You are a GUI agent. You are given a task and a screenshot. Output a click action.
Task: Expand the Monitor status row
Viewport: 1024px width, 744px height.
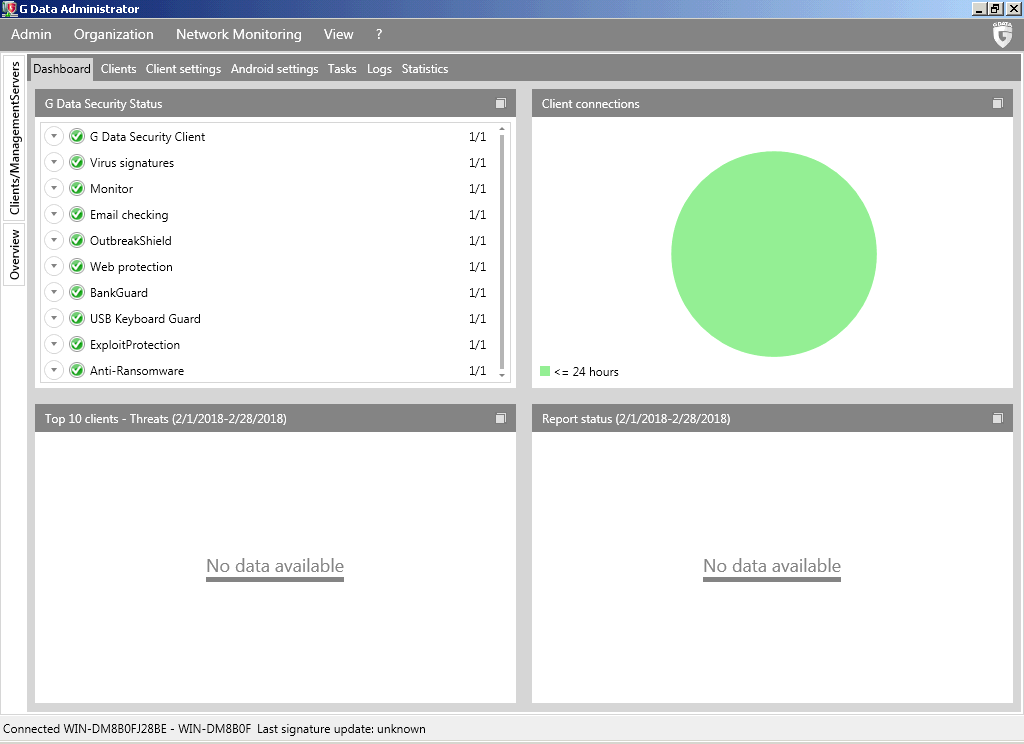tap(54, 189)
